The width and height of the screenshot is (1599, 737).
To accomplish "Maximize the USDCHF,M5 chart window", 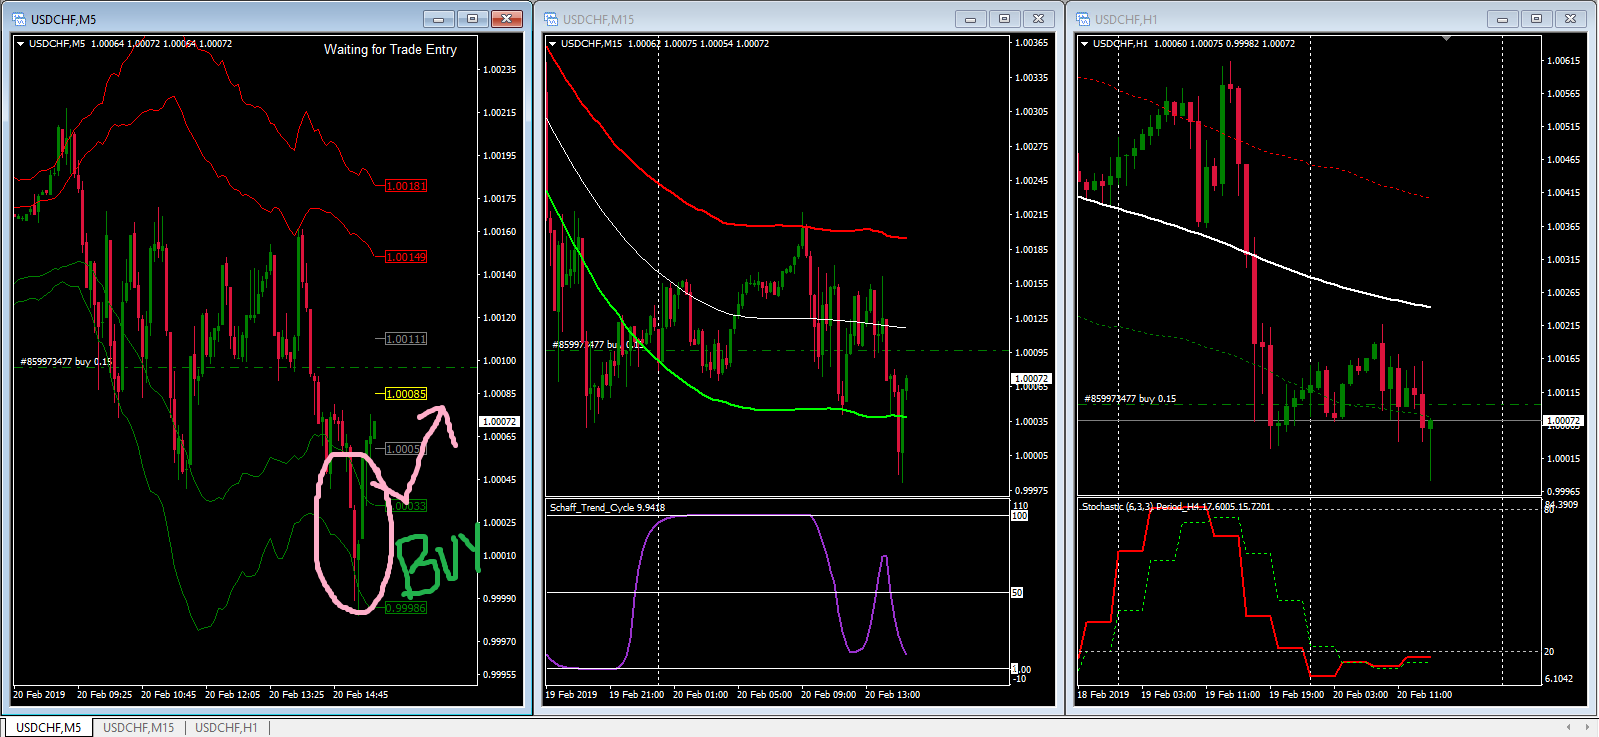I will (x=473, y=19).
